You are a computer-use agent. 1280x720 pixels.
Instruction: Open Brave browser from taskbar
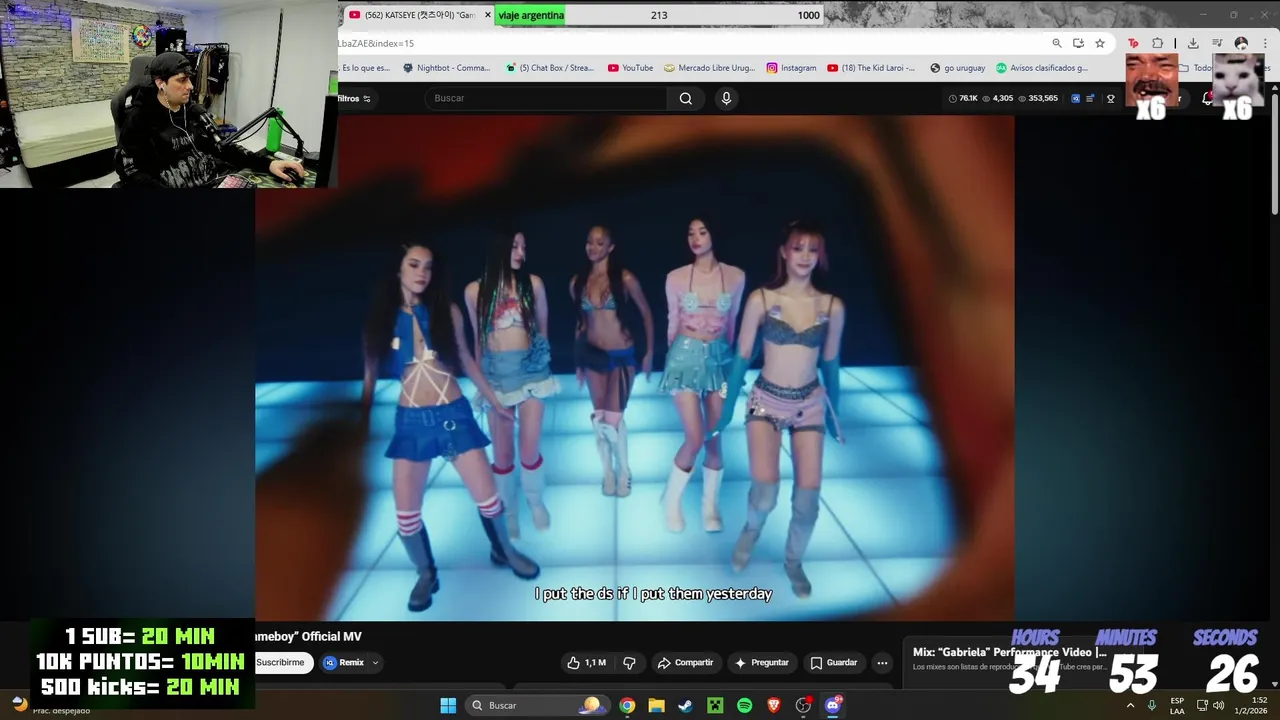773,705
